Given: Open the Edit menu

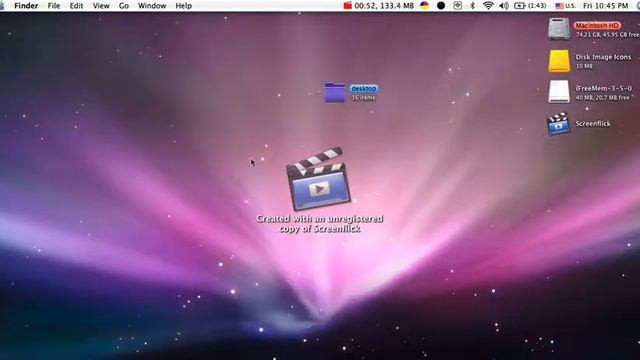Looking at the screenshot, I should 76,6.
